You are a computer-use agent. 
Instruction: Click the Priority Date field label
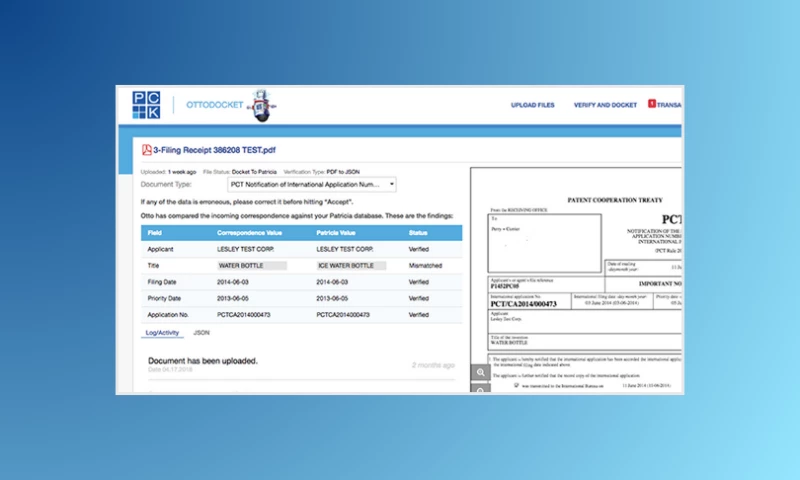(164, 298)
